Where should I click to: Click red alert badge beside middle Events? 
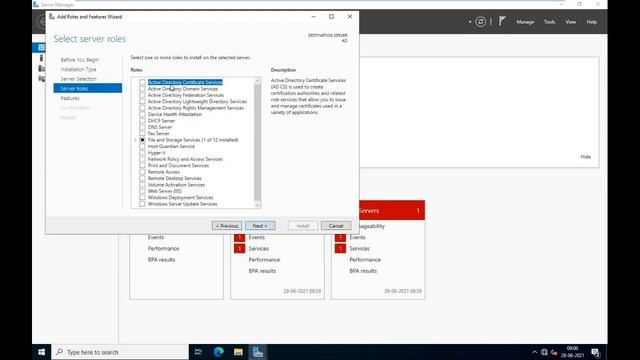tap(239, 237)
